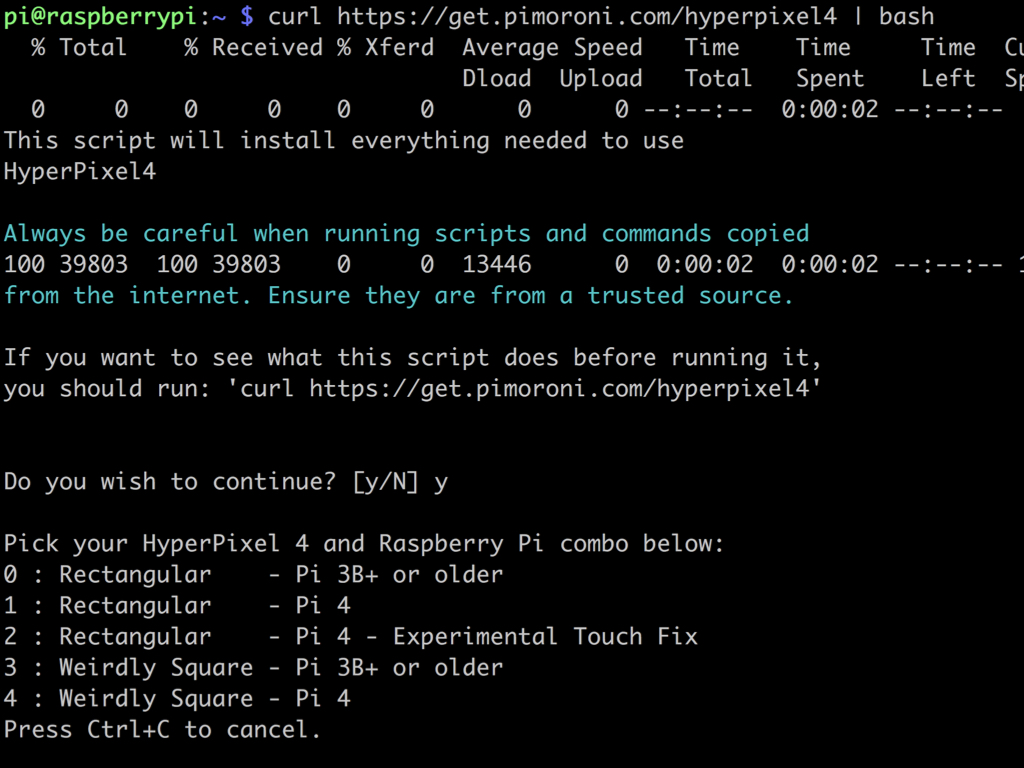Click the 13446 download speed value
The height and width of the screenshot is (768, 1024).
tap(497, 264)
